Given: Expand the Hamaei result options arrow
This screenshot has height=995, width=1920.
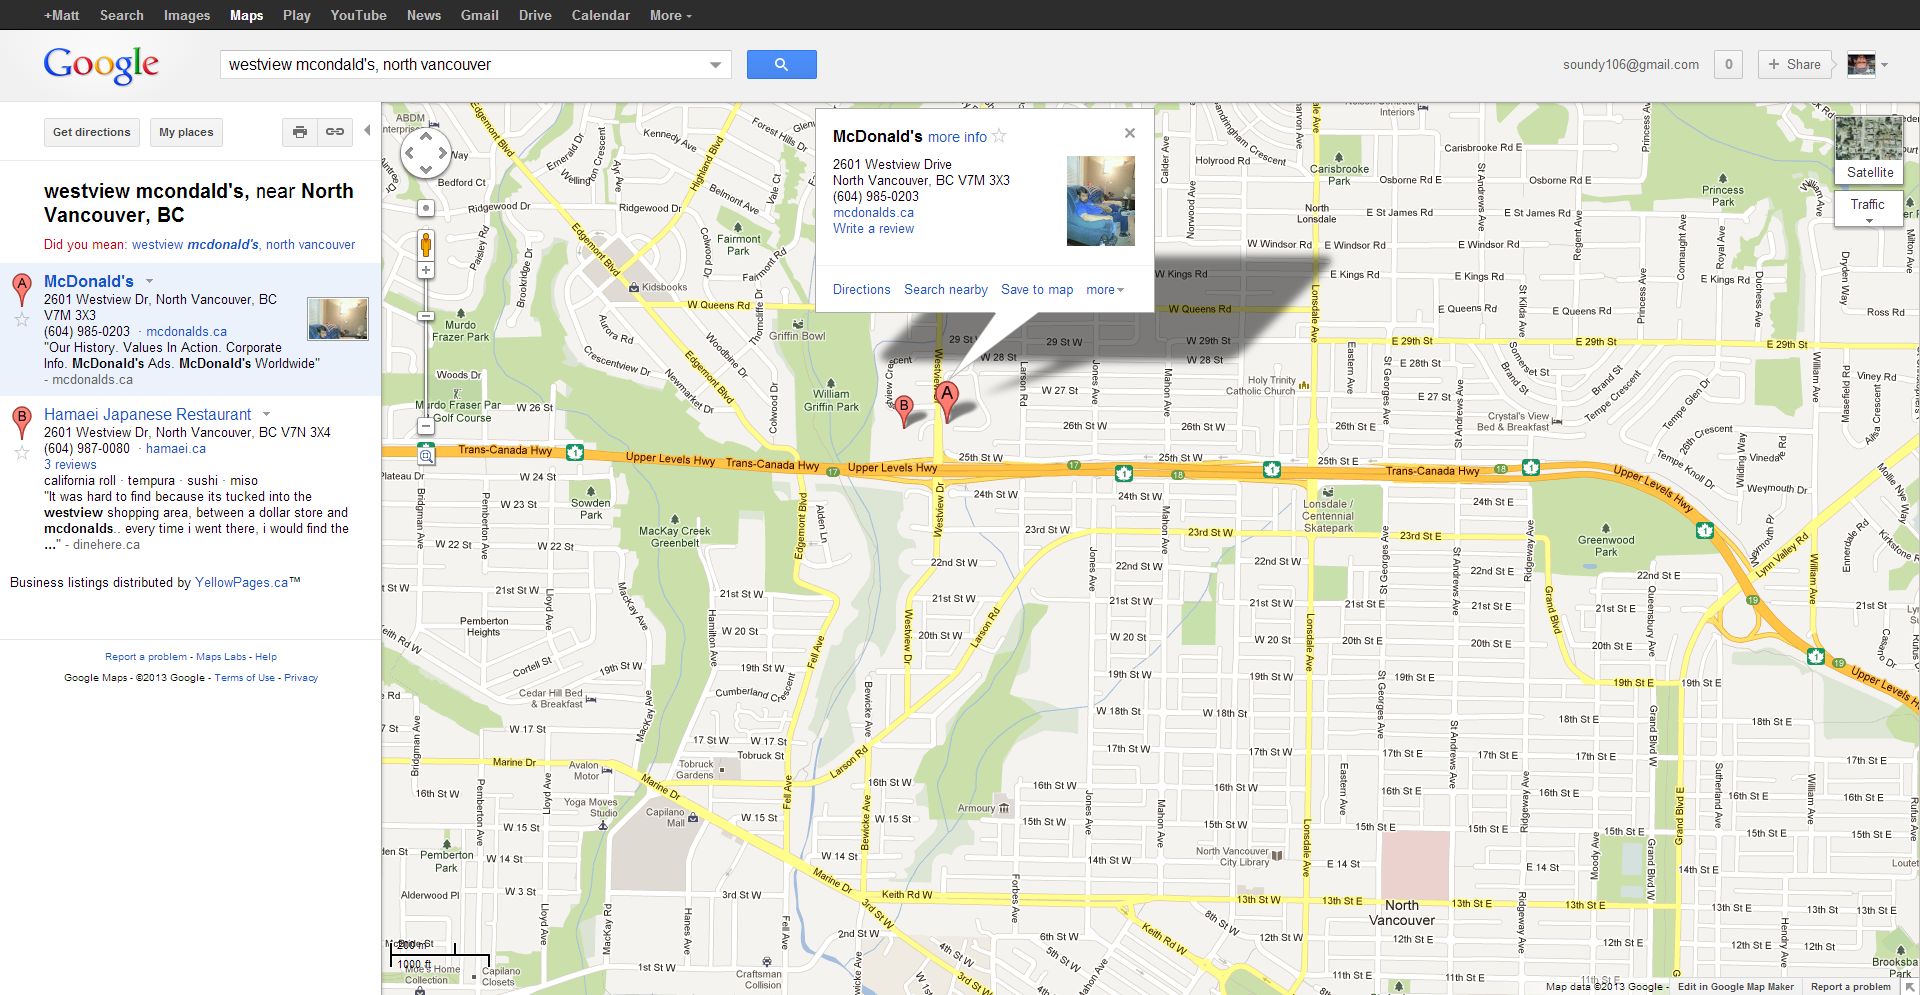Looking at the screenshot, I should (x=267, y=414).
